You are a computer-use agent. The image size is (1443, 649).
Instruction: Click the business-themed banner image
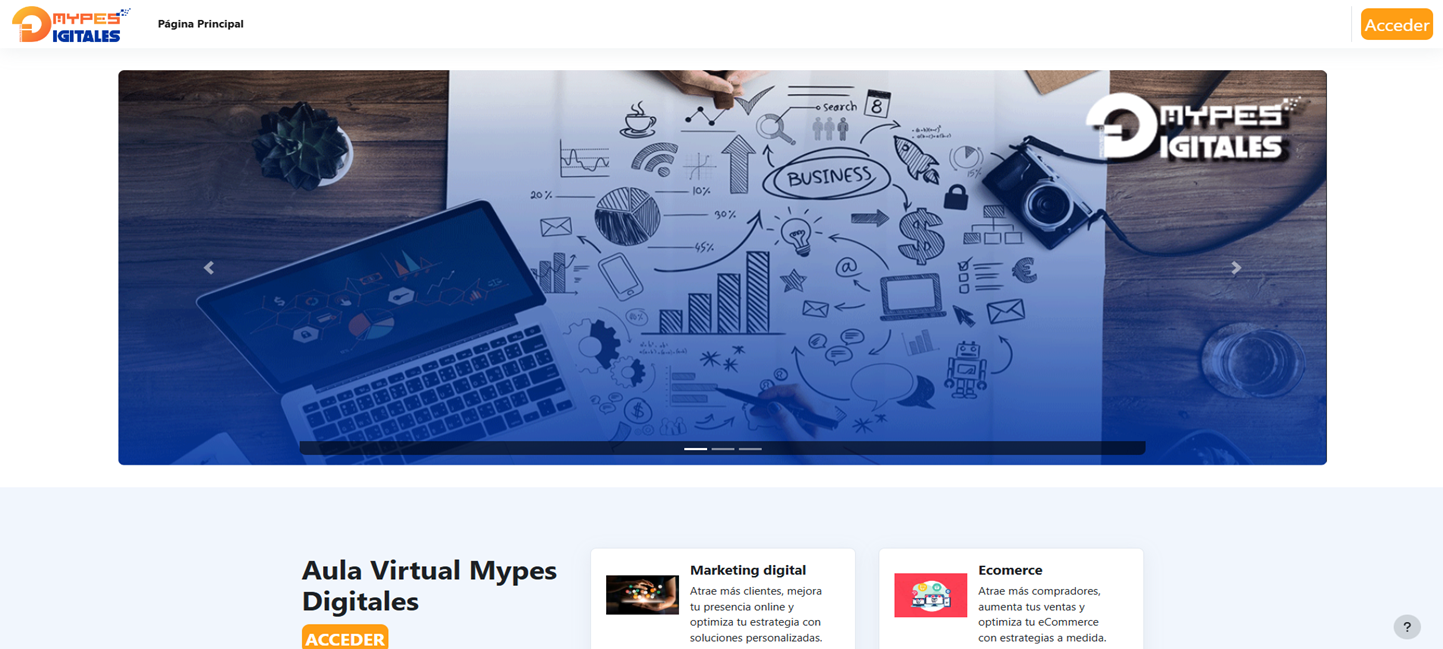click(722, 267)
